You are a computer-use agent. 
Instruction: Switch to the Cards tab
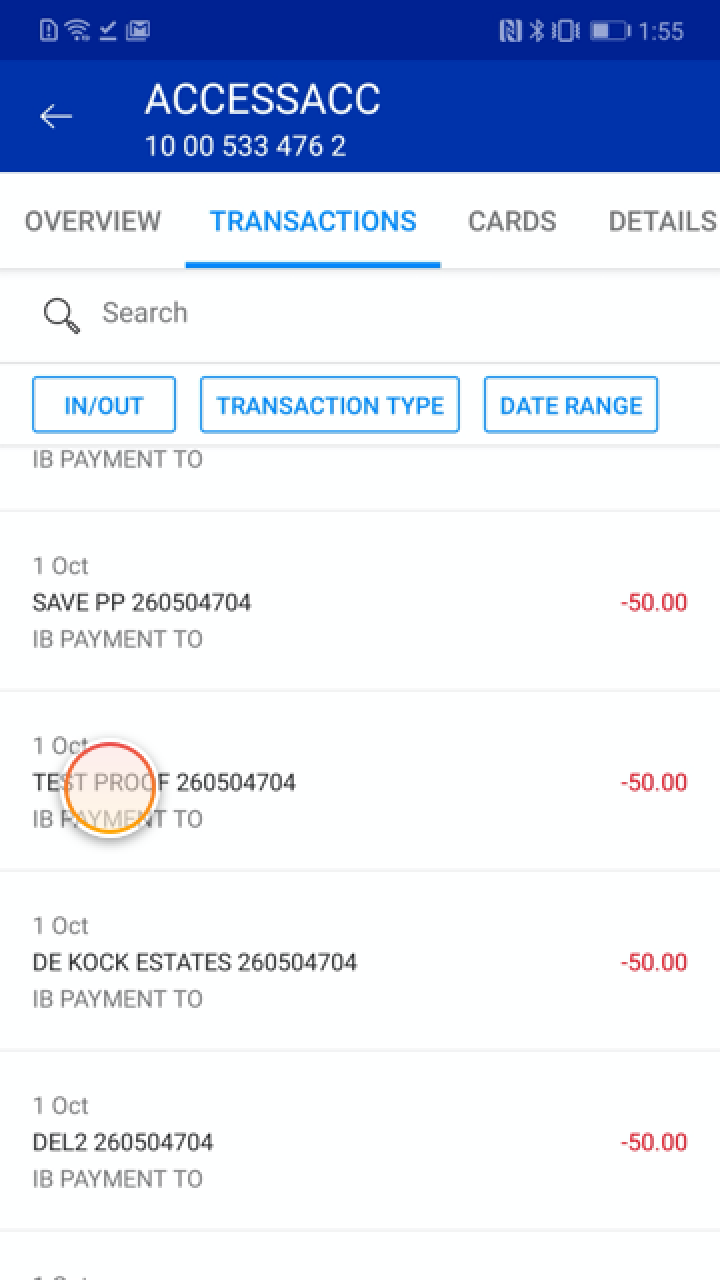(512, 221)
